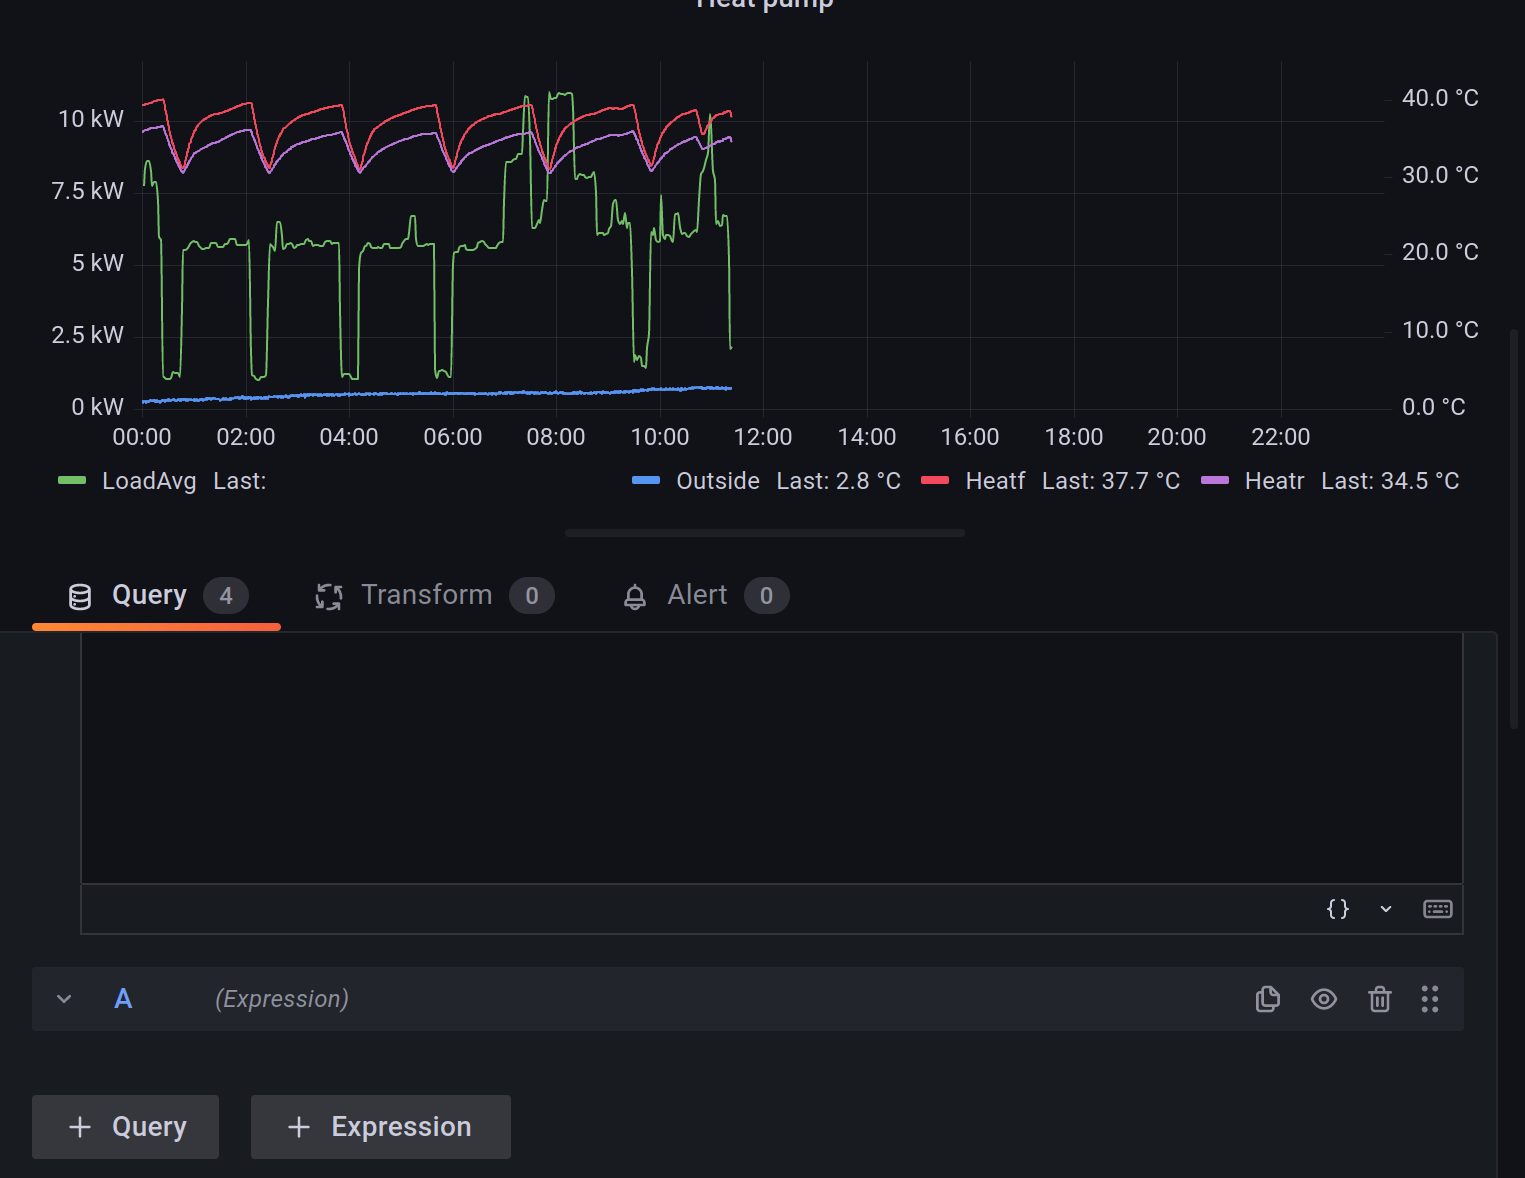Expand the Heatr legend entry options
Viewport: 1525px width, 1178px height.
pos(1274,480)
